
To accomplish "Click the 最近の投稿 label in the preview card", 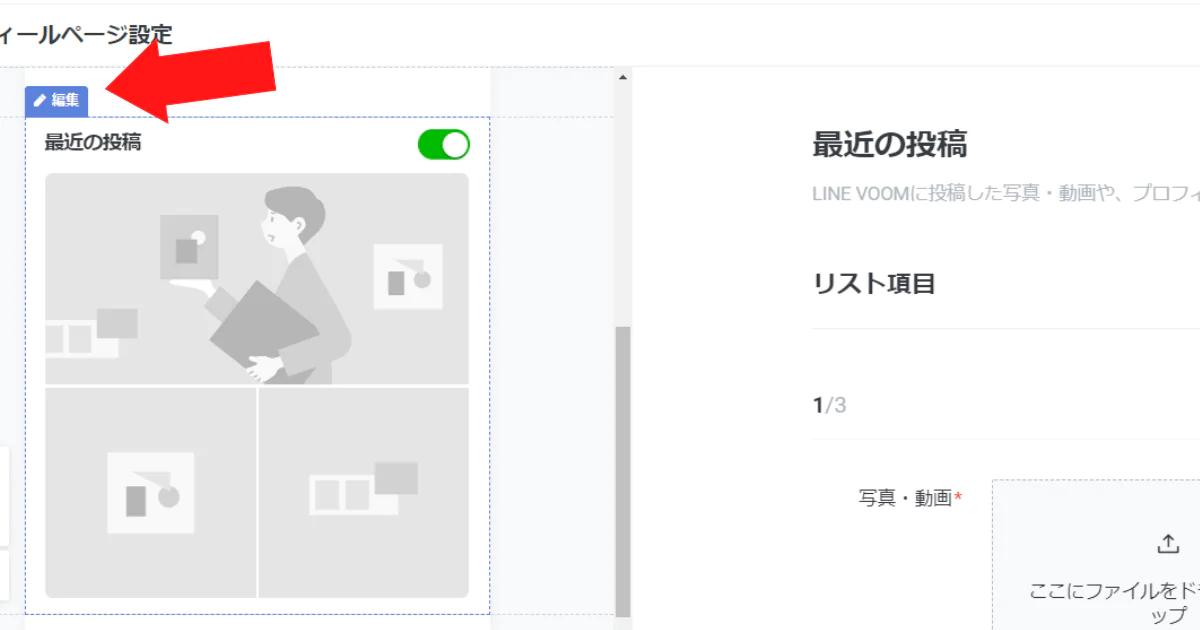I will [x=93, y=143].
